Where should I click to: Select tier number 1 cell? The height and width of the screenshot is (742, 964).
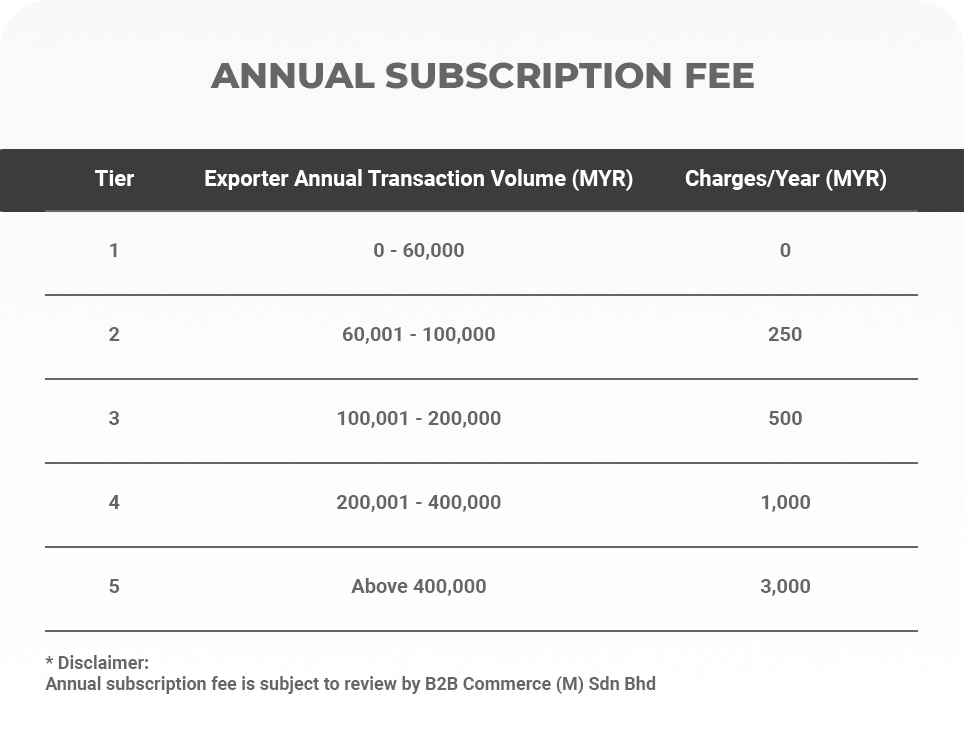tap(114, 251)
